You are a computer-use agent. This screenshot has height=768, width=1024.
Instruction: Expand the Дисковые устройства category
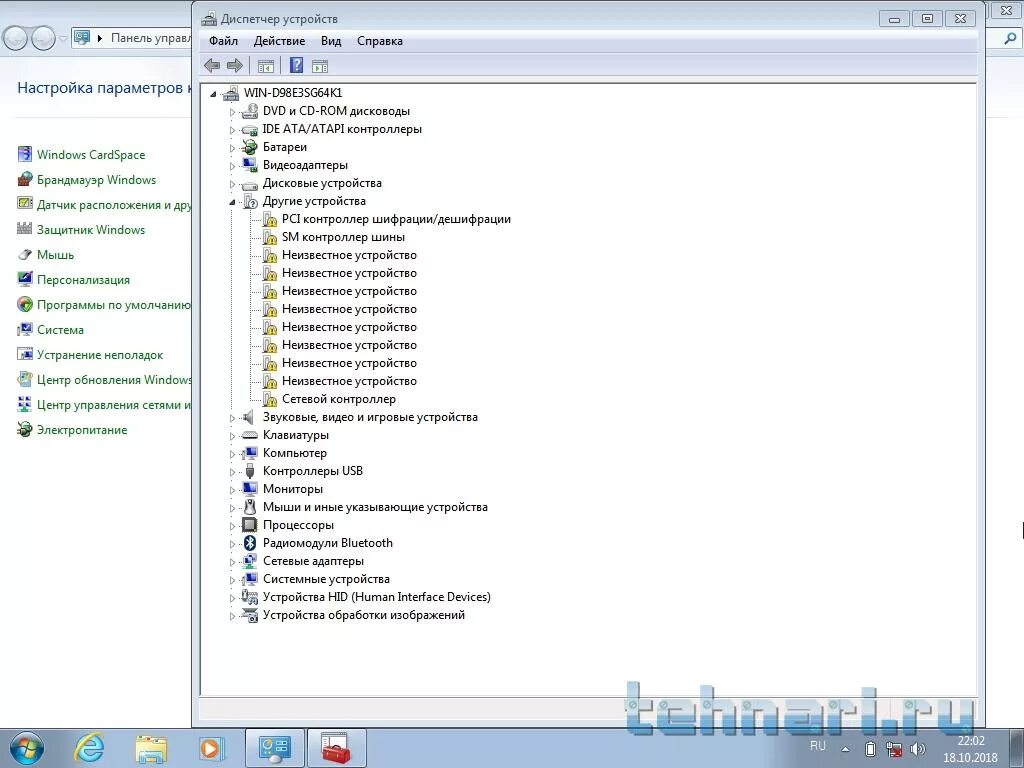232,184
